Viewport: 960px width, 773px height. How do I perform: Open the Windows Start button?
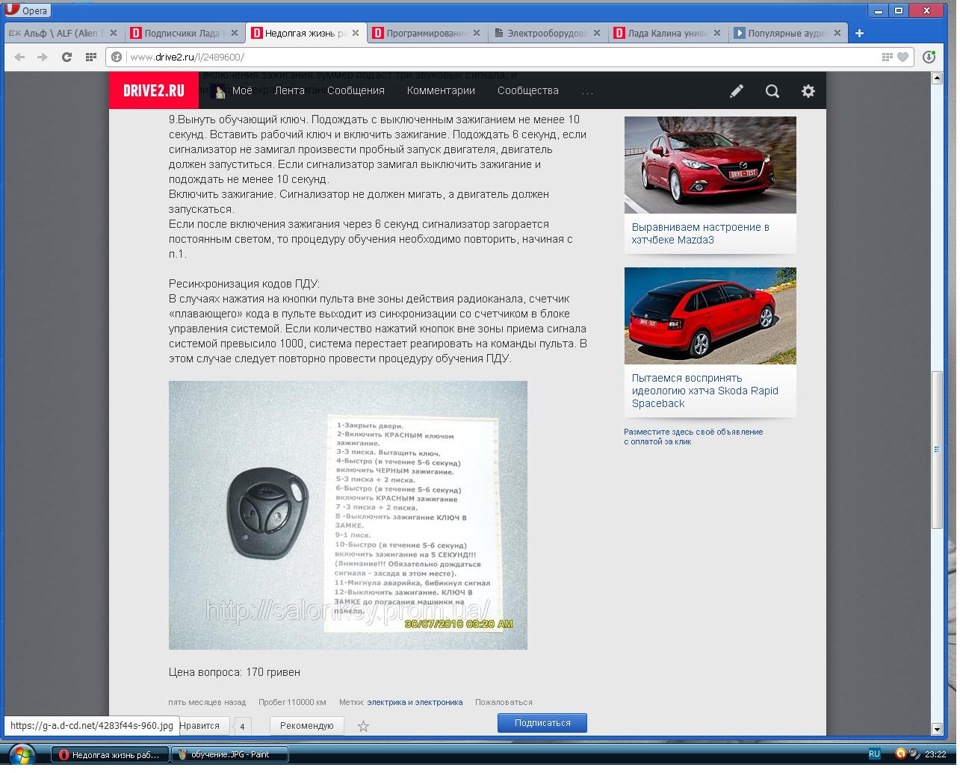click(21, 755)
